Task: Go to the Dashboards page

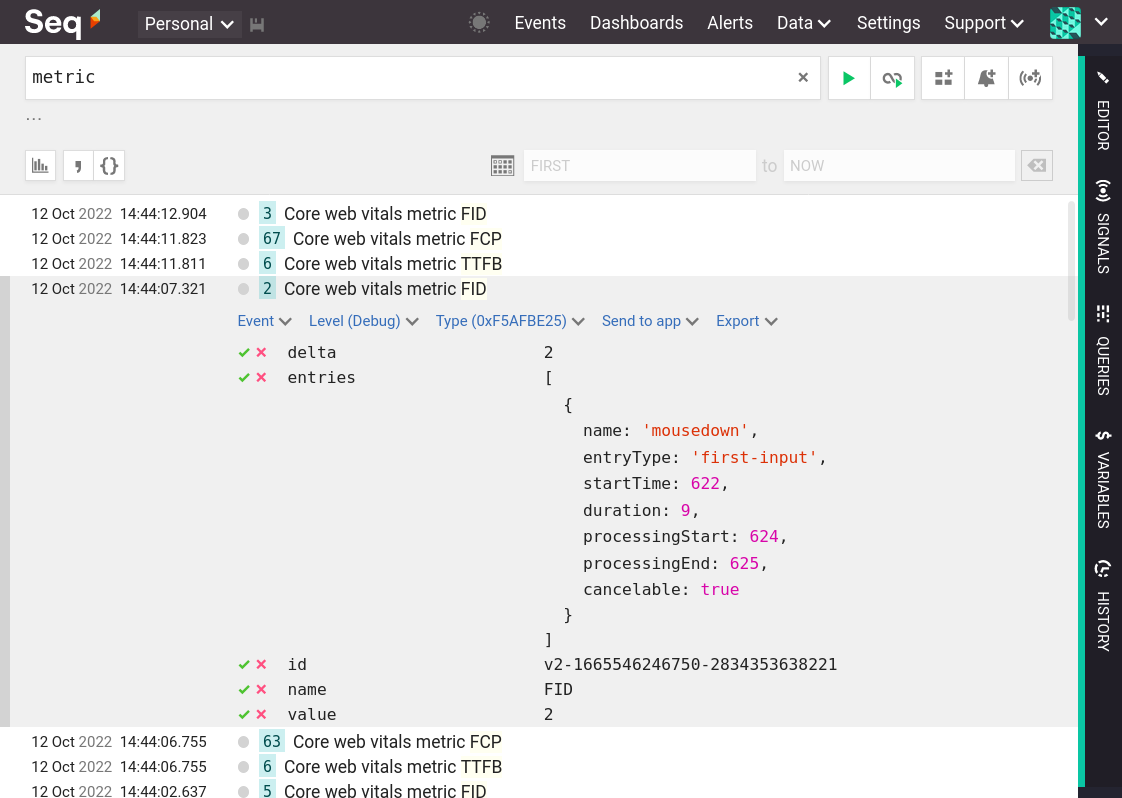Action: tap(636, 23)
